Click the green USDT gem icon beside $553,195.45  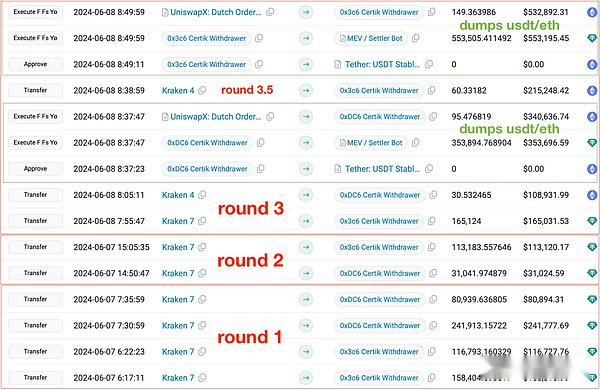(592, 38)
